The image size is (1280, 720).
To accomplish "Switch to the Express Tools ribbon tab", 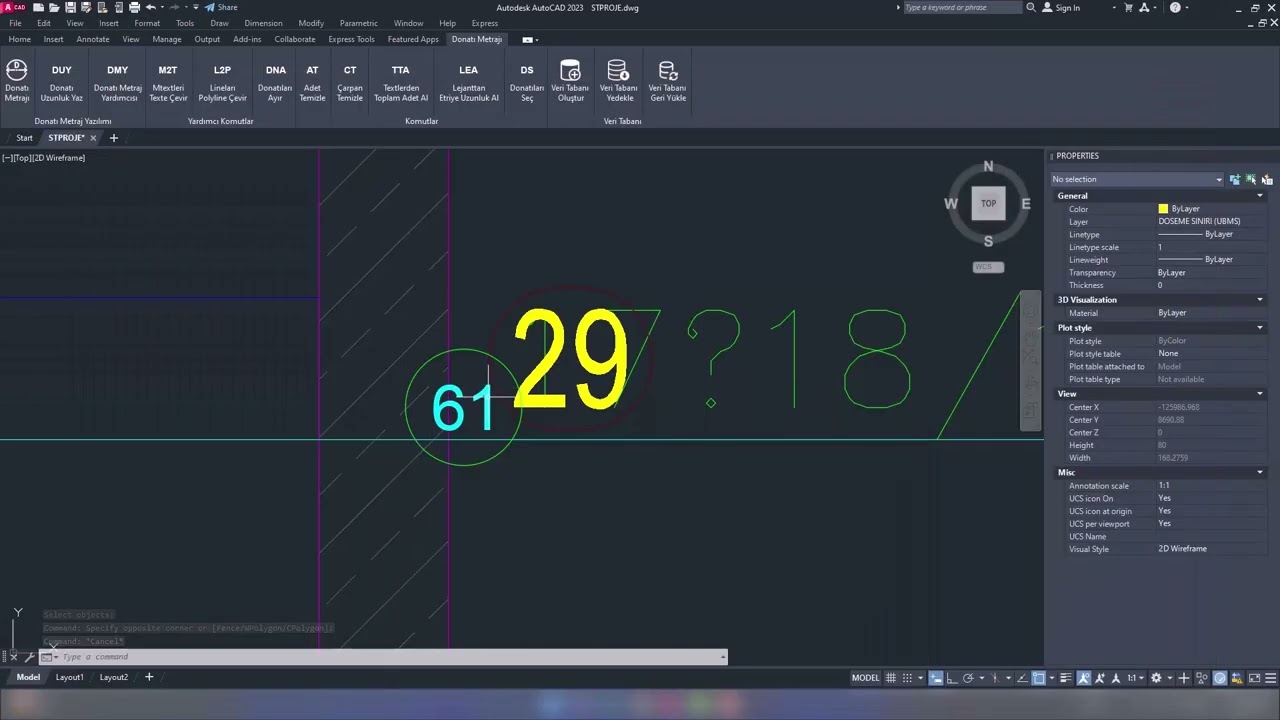I will (x=351, y=39).
